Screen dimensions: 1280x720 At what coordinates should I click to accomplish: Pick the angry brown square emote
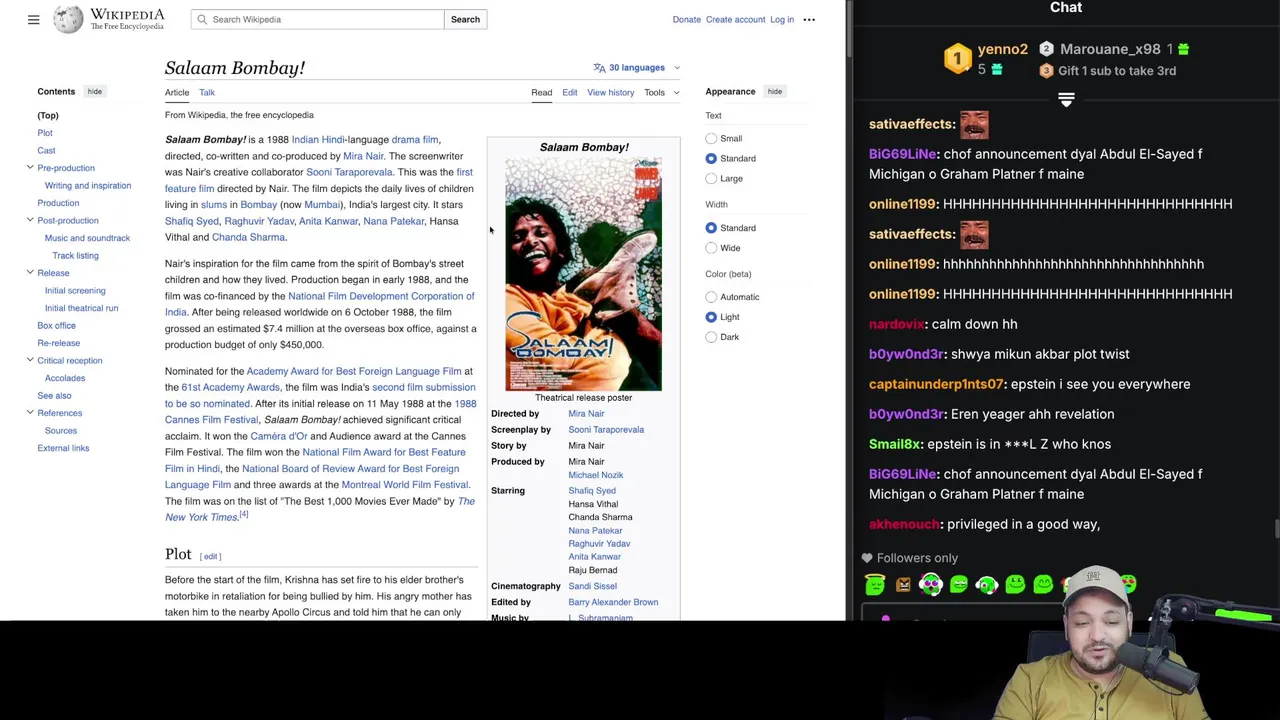tap(903, 586)
